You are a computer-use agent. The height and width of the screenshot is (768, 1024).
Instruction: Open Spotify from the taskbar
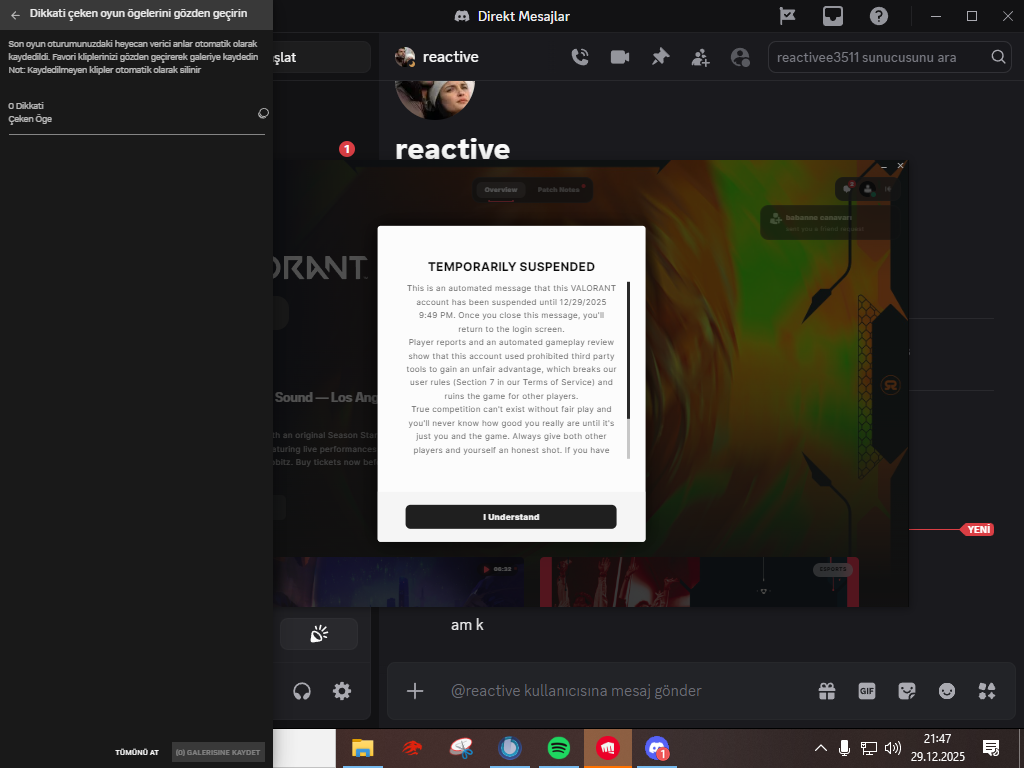coord(559,748)
